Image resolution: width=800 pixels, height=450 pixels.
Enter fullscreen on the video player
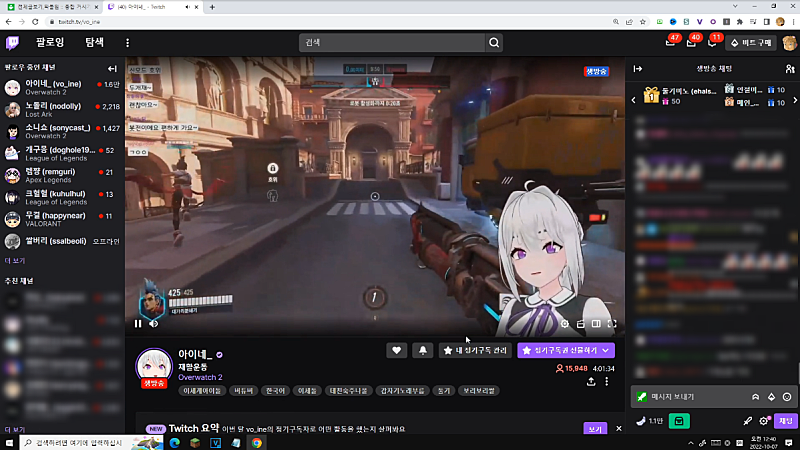click(612, 323)
